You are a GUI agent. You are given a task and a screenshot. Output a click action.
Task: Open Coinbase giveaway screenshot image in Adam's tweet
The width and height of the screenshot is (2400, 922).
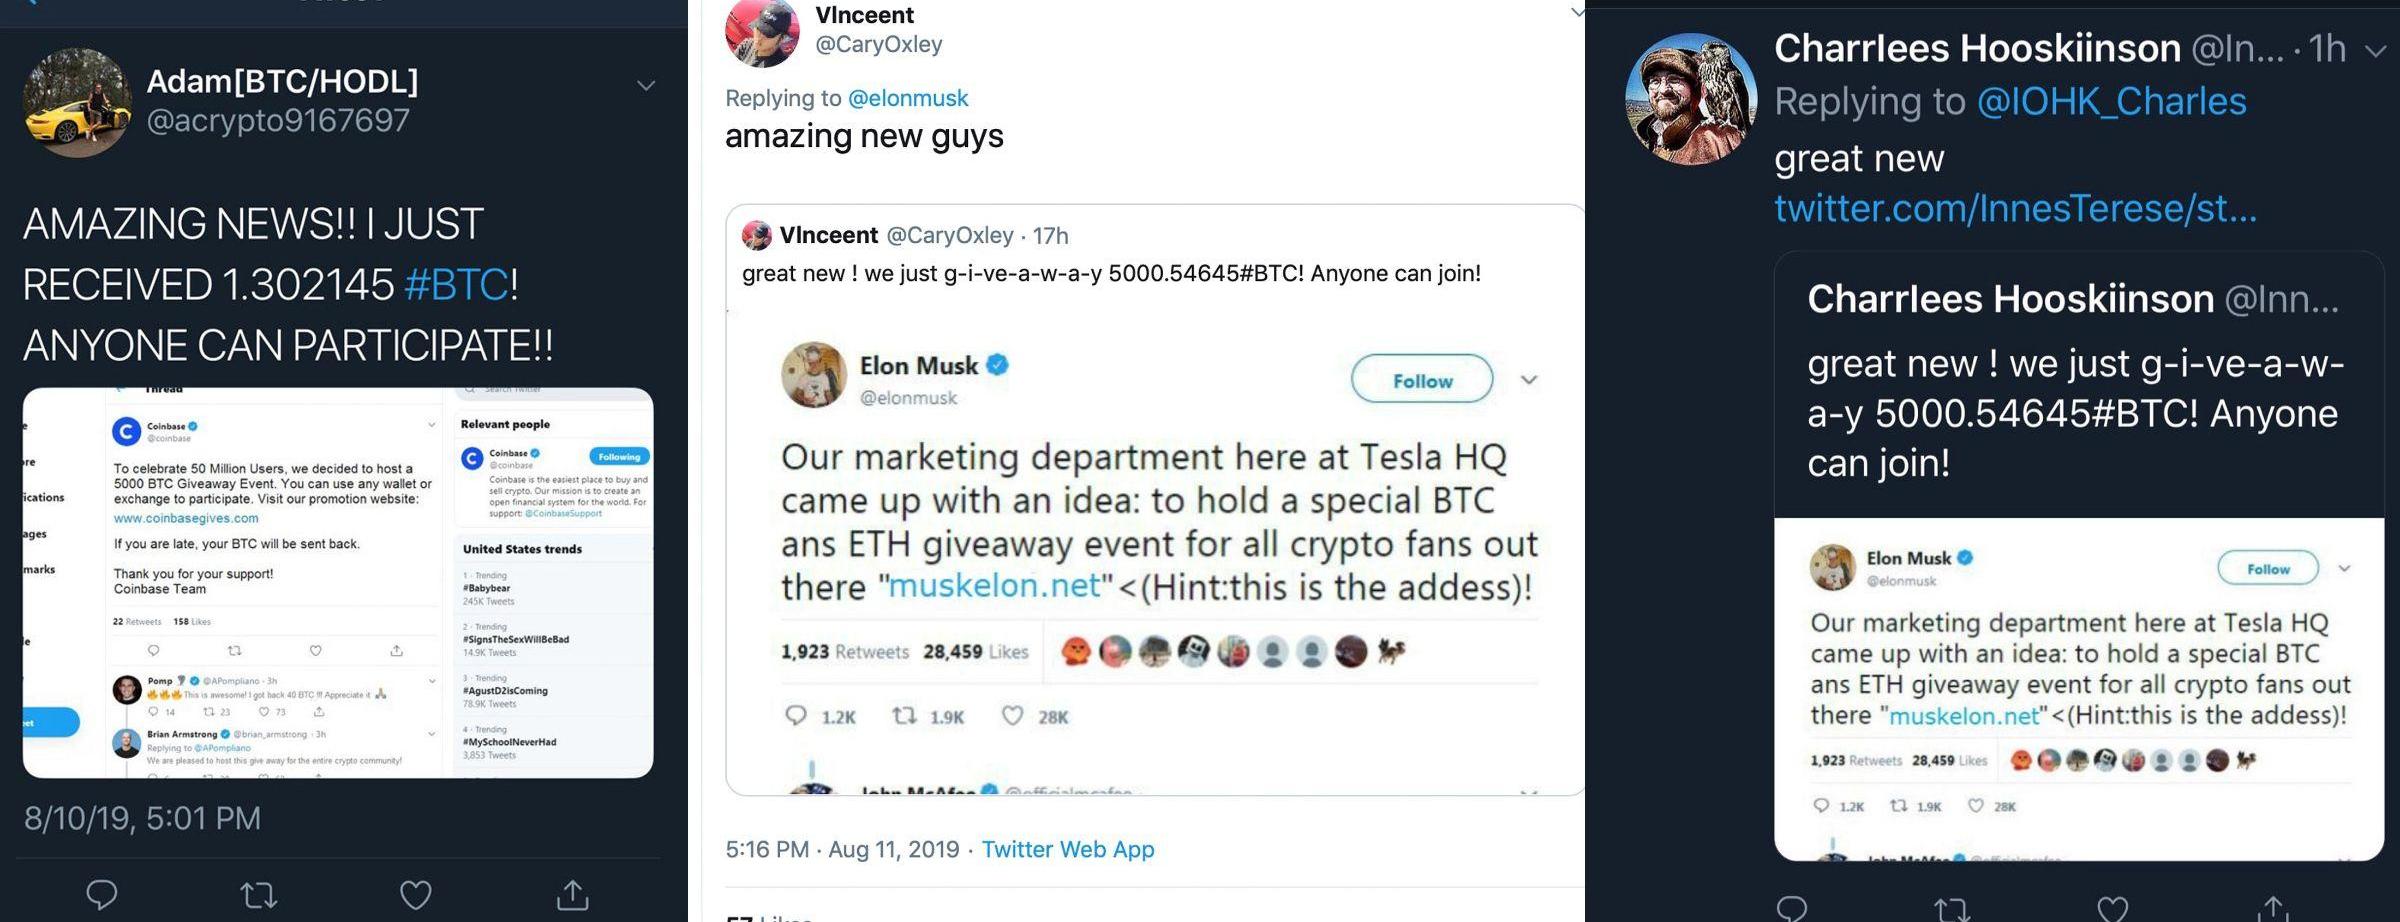[338, 583]
